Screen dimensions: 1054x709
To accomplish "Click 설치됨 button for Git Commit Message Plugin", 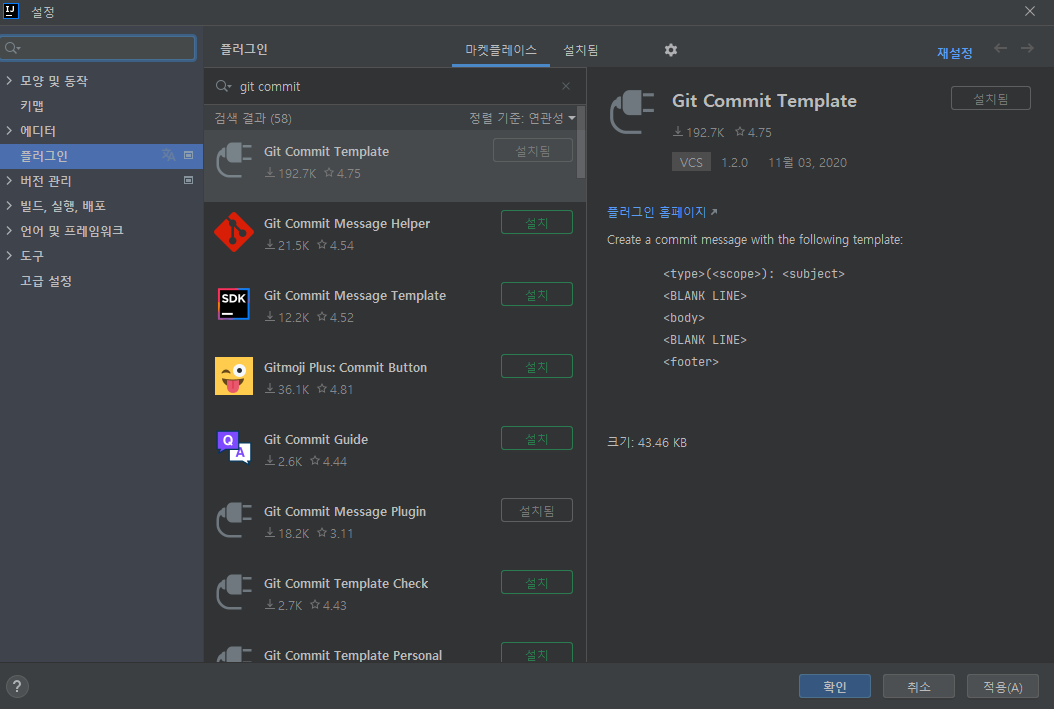I will pyautogui.click(x=536, y=510).
